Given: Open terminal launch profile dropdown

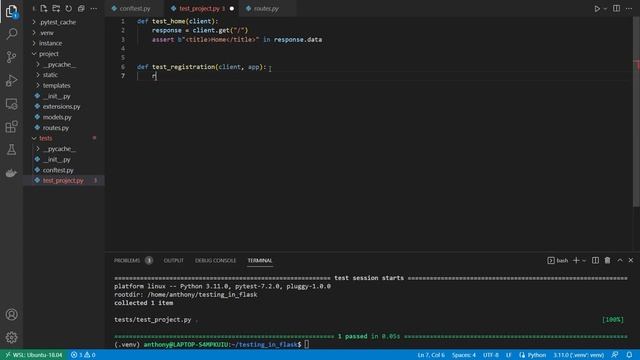Looking at the screenshot, I should (x=584, y=260).
